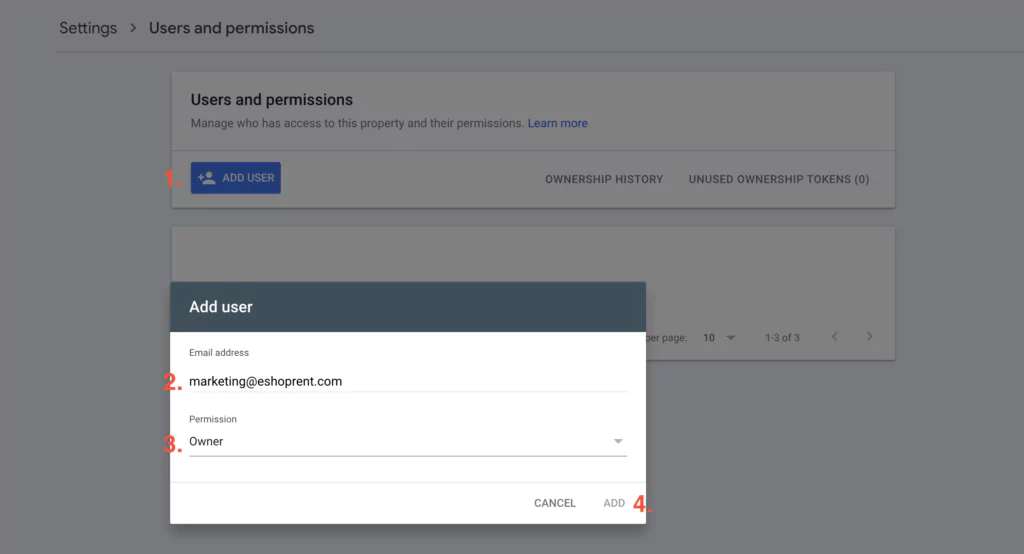Go back to Settings in the breadcrumb
This screenshot has width=1024, height=554.
point(88,28)
